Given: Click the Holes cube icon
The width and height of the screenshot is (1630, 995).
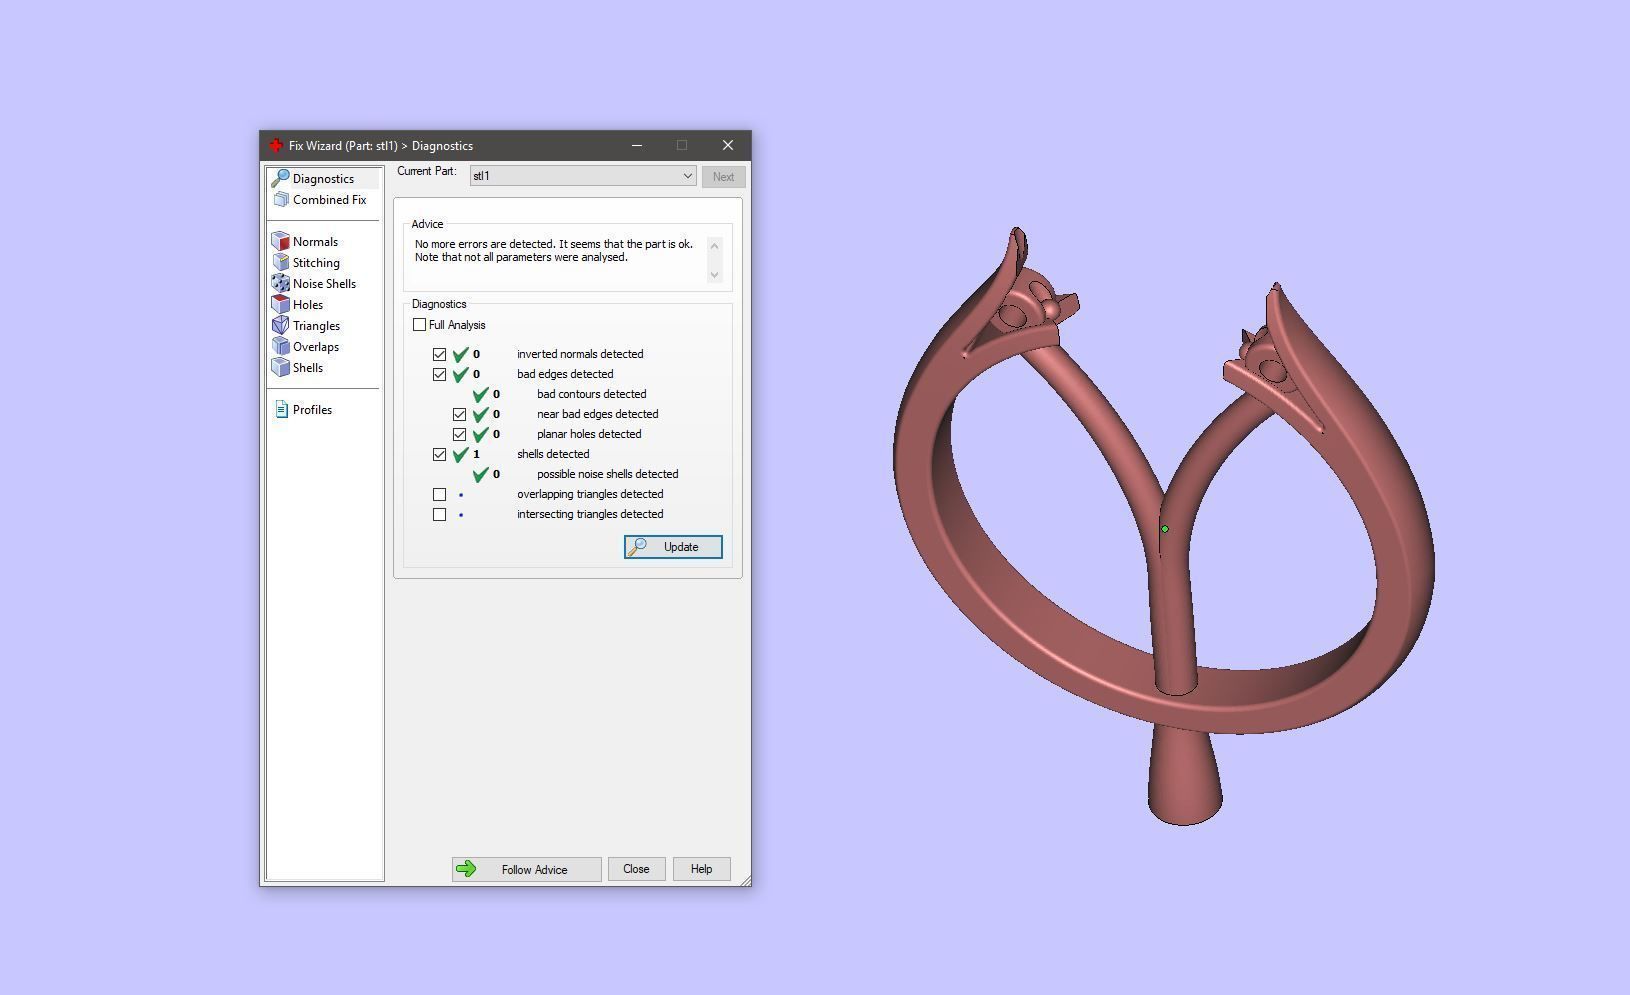Looking at the screenshot, I should tap(281, 305).
